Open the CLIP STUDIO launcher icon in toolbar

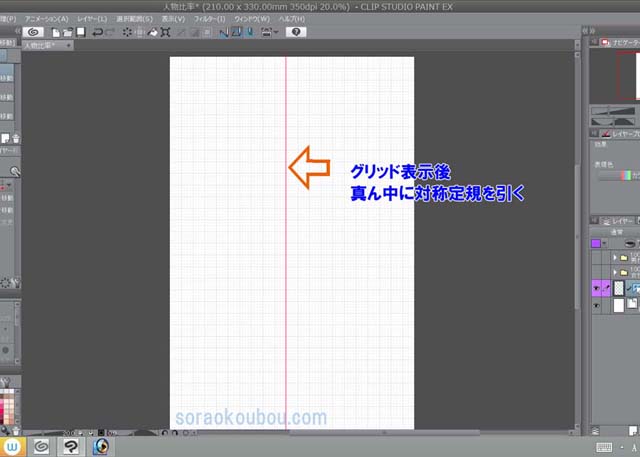[33, 32]
